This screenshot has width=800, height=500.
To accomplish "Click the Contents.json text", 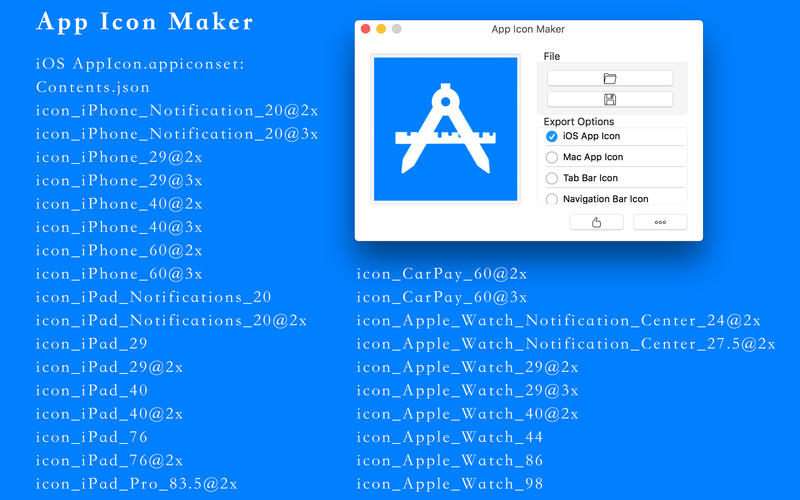I will [x=93, y=87].
